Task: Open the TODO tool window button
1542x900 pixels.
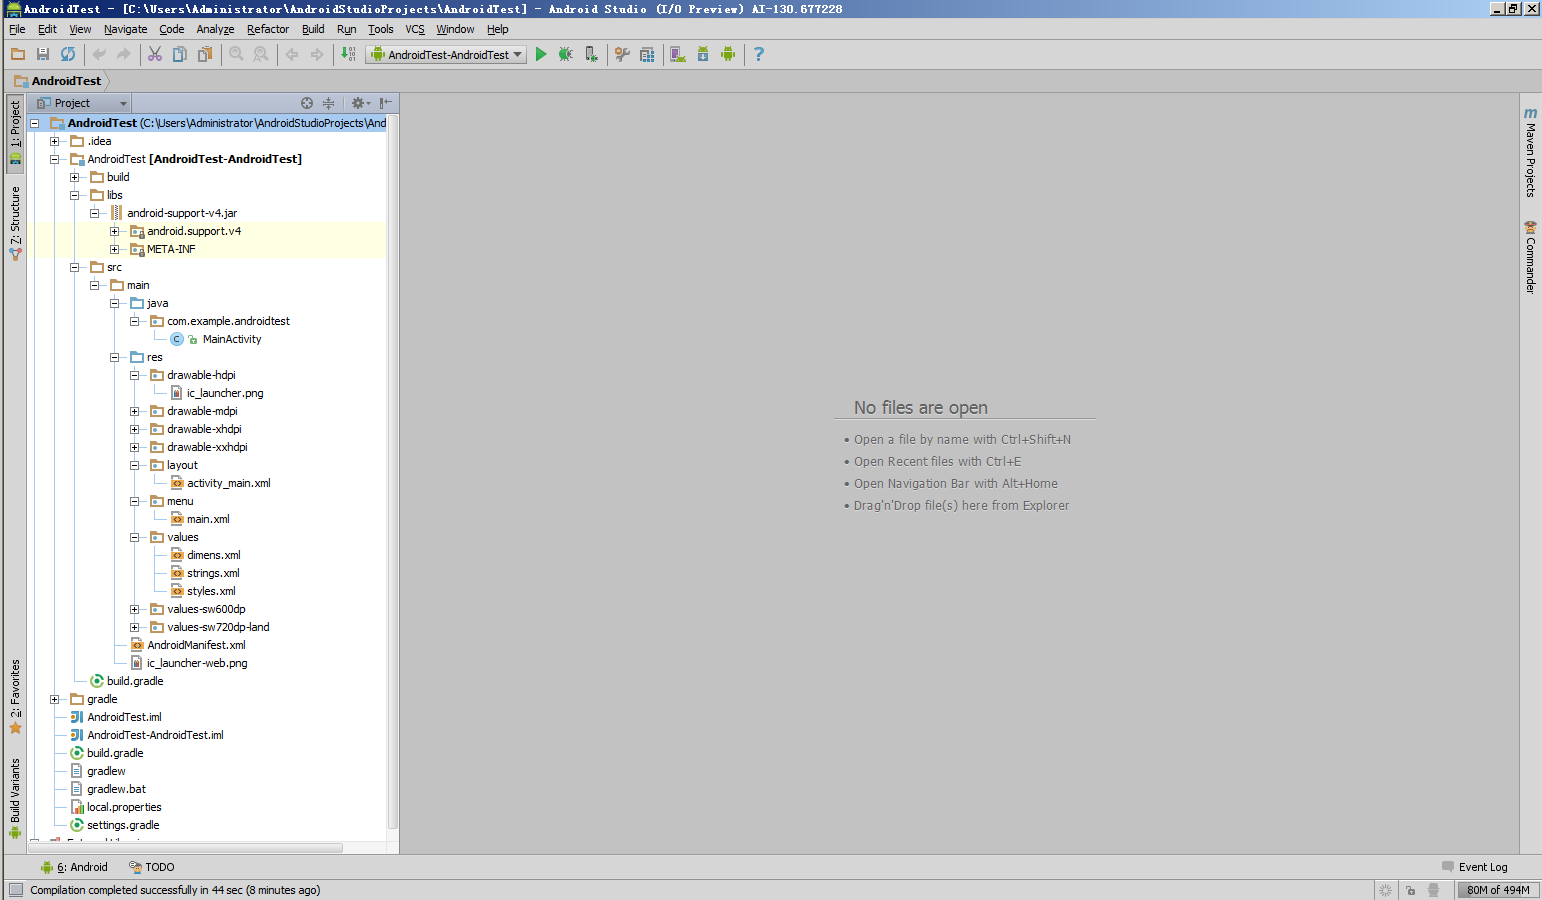Action: pos(151,867)
